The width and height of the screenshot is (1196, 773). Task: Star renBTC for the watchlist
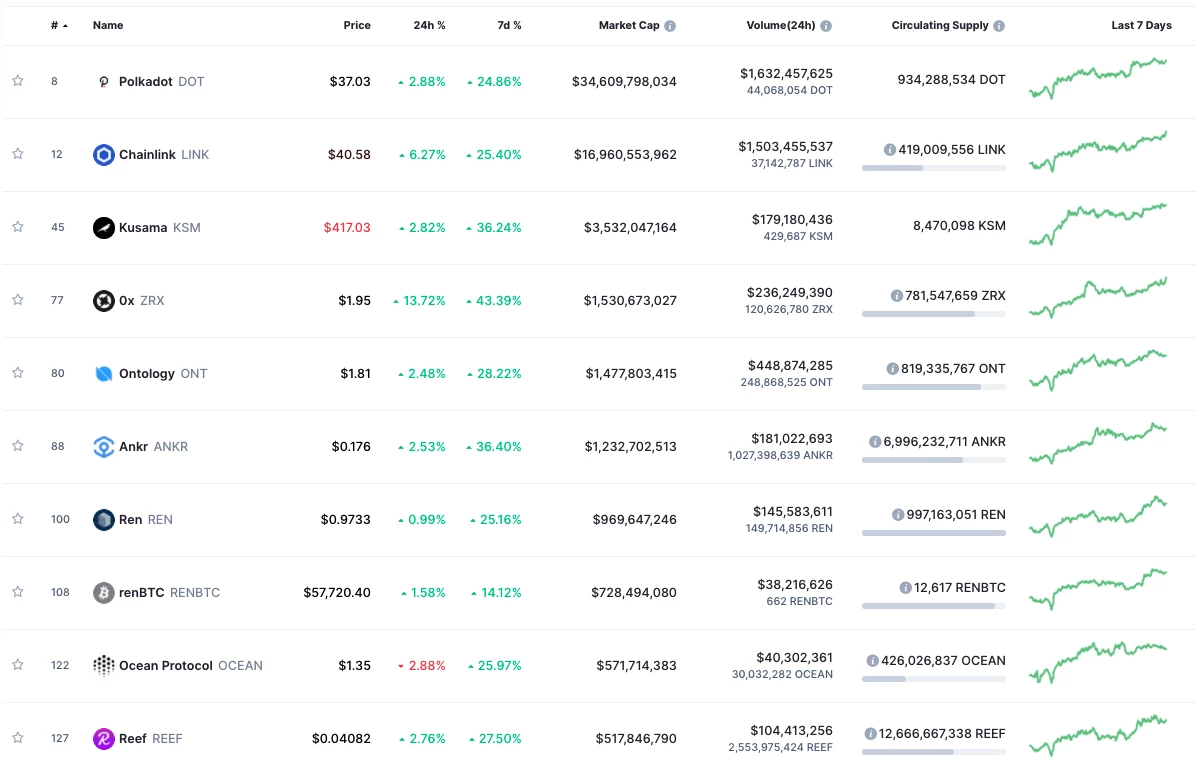[x=18, y=592]
